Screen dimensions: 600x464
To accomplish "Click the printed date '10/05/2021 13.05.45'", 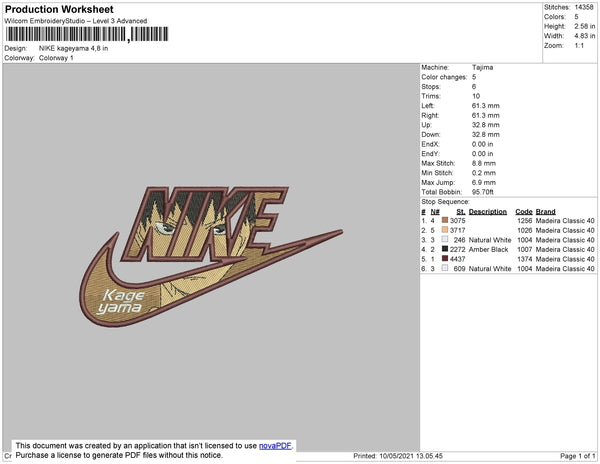I will [x=411, y=456].
